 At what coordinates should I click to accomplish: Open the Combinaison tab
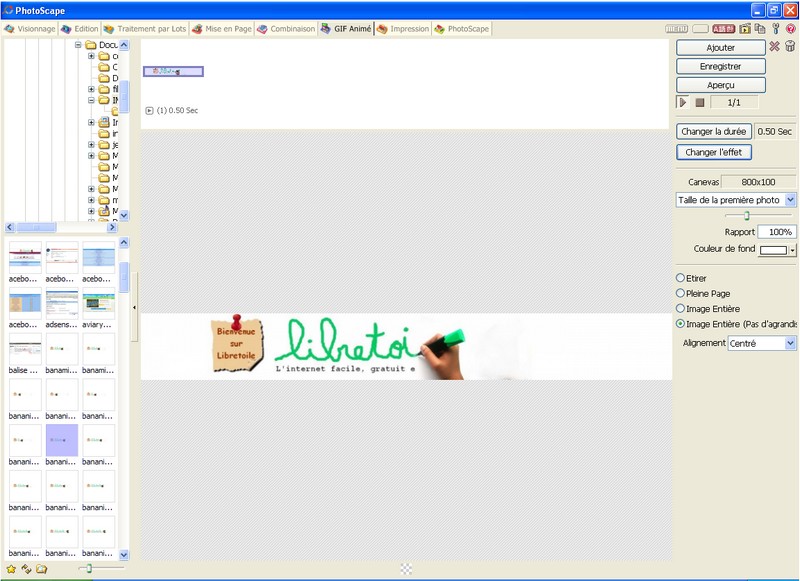[x=286, y=29]
